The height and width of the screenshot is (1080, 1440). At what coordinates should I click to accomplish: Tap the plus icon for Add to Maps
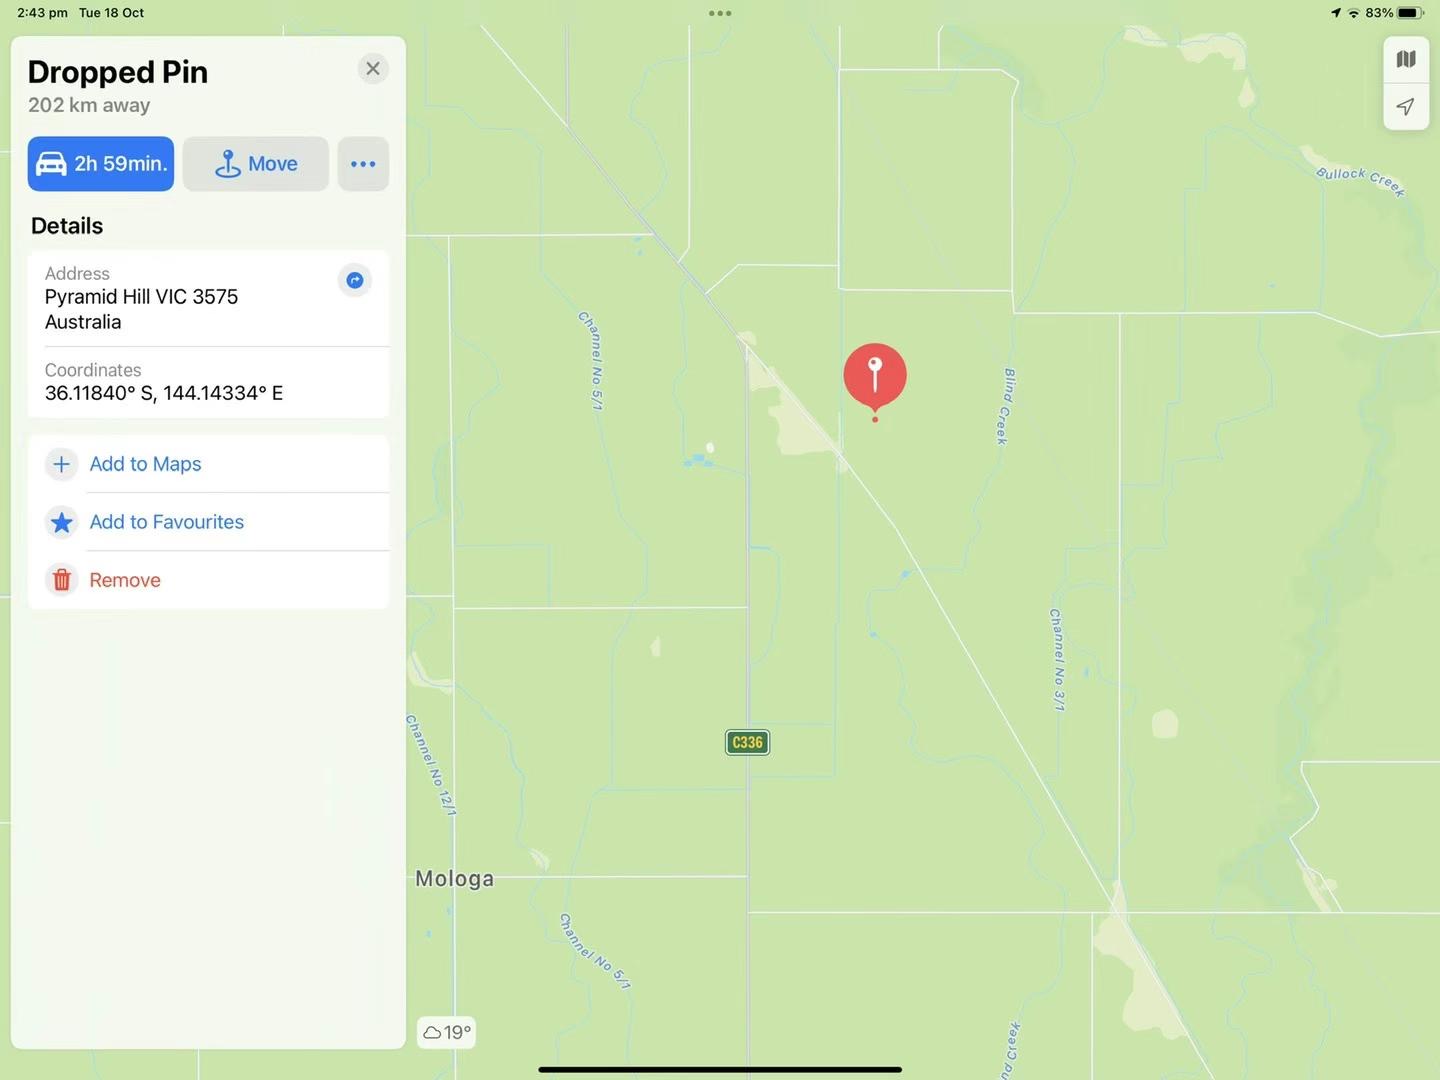[61, 464]
